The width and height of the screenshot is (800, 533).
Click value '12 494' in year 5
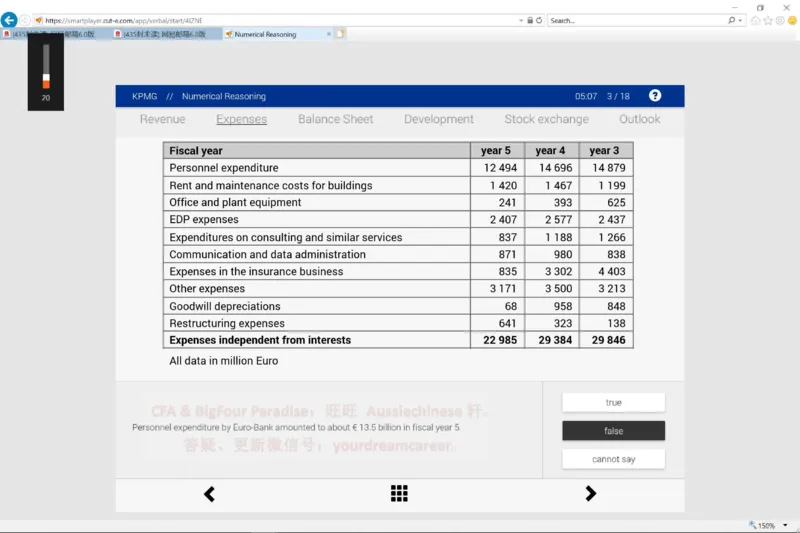pyautogui.click(x=501, y=168)
